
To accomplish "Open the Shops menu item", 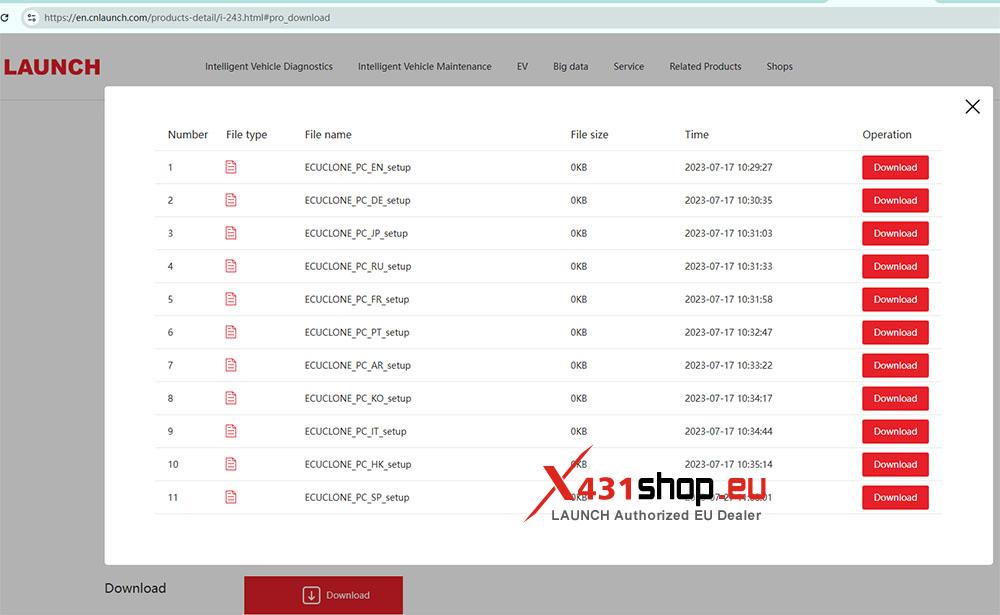I will [779, 66].
